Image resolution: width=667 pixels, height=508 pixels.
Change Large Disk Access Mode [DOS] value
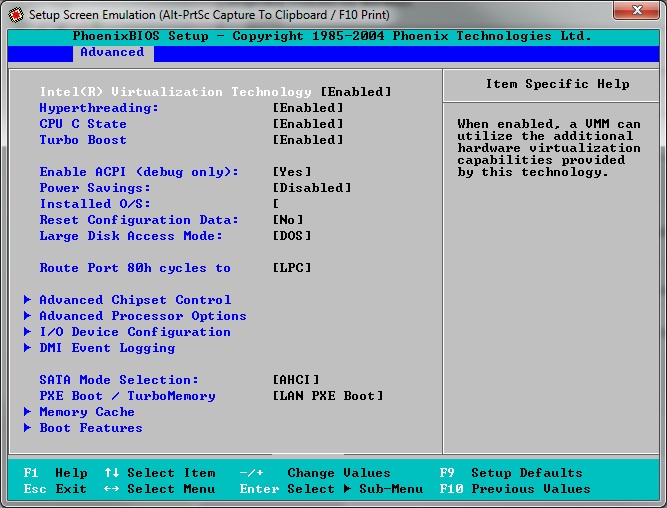coord(292,236)
